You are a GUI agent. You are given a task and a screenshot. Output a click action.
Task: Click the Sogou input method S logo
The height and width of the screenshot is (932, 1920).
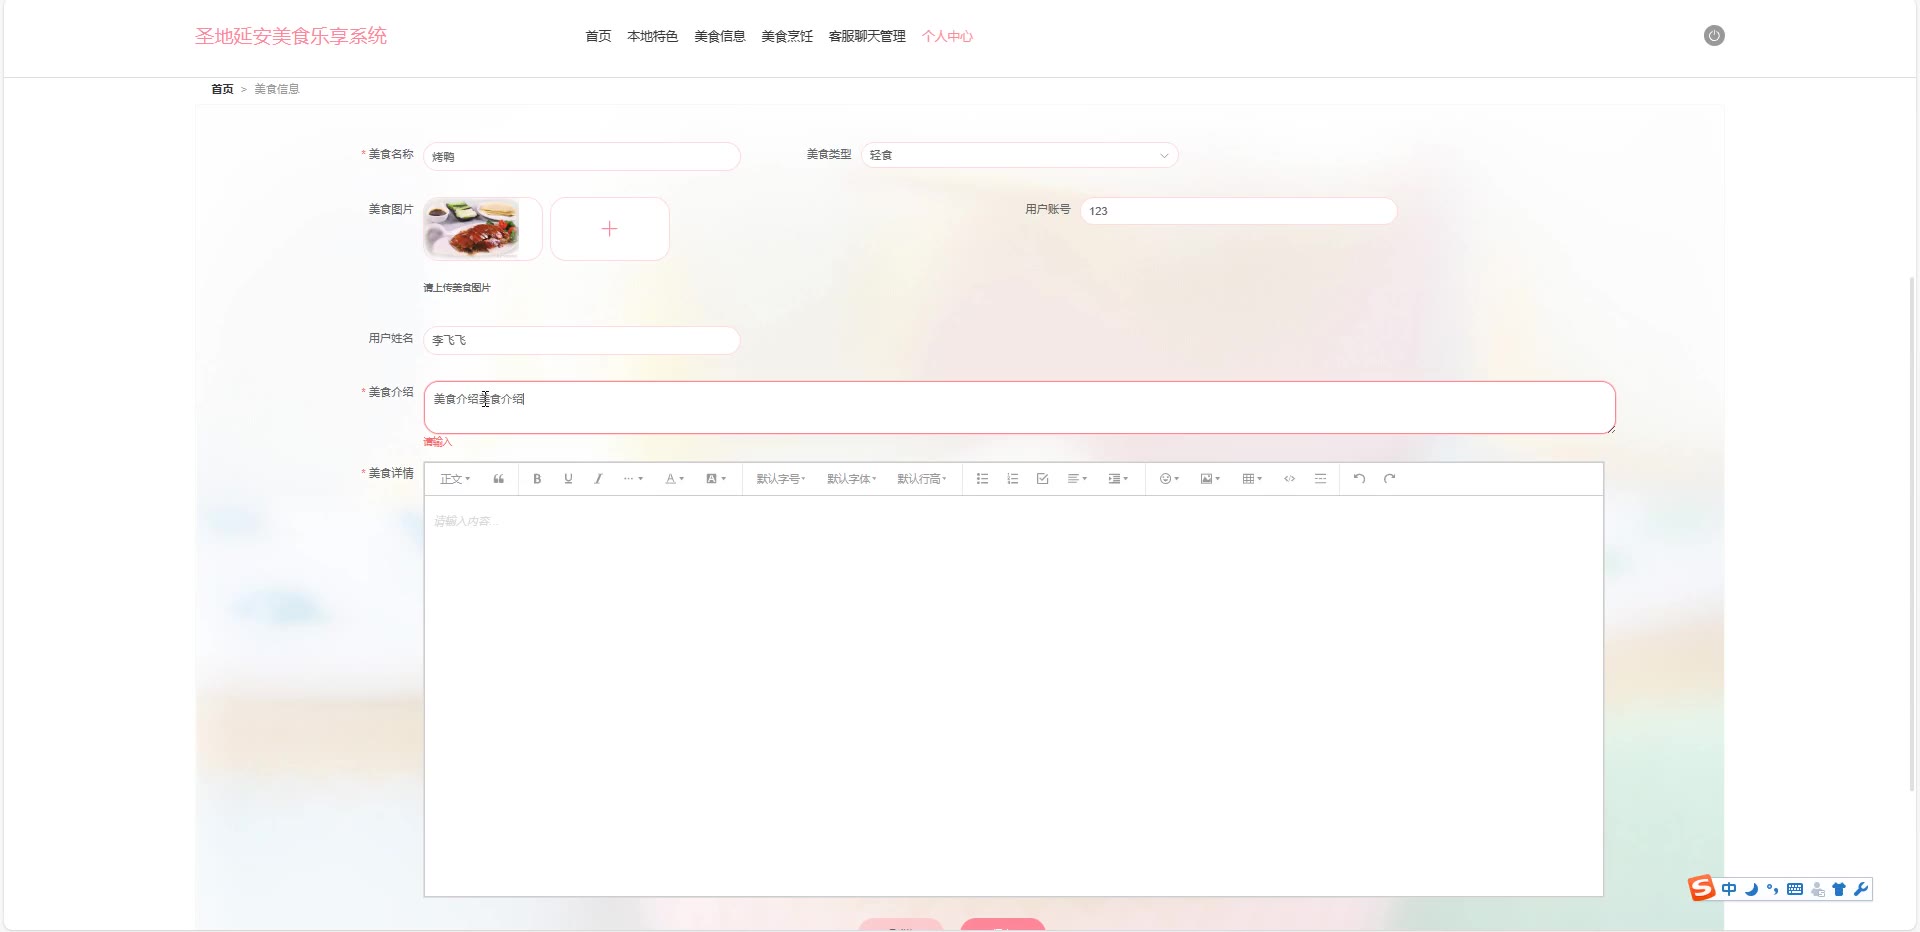(1701, 888)
